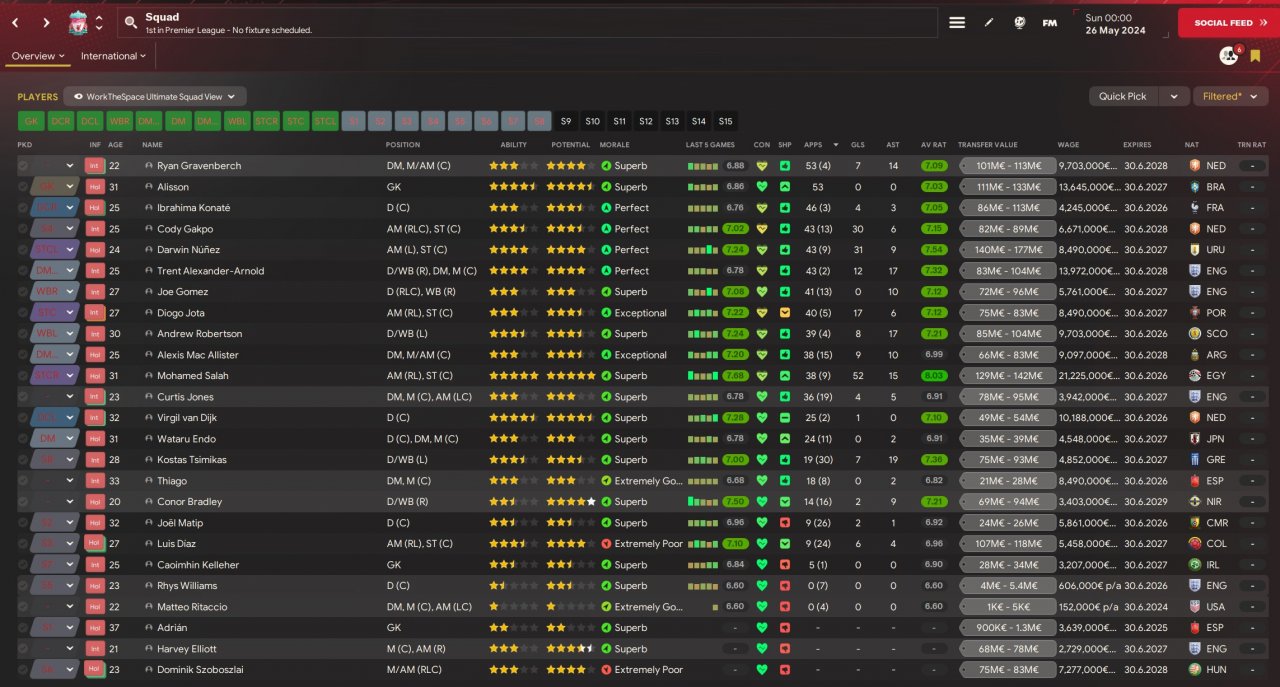
Task: Click the eye icon in squad view selector
Action: [x=78, y=97]
